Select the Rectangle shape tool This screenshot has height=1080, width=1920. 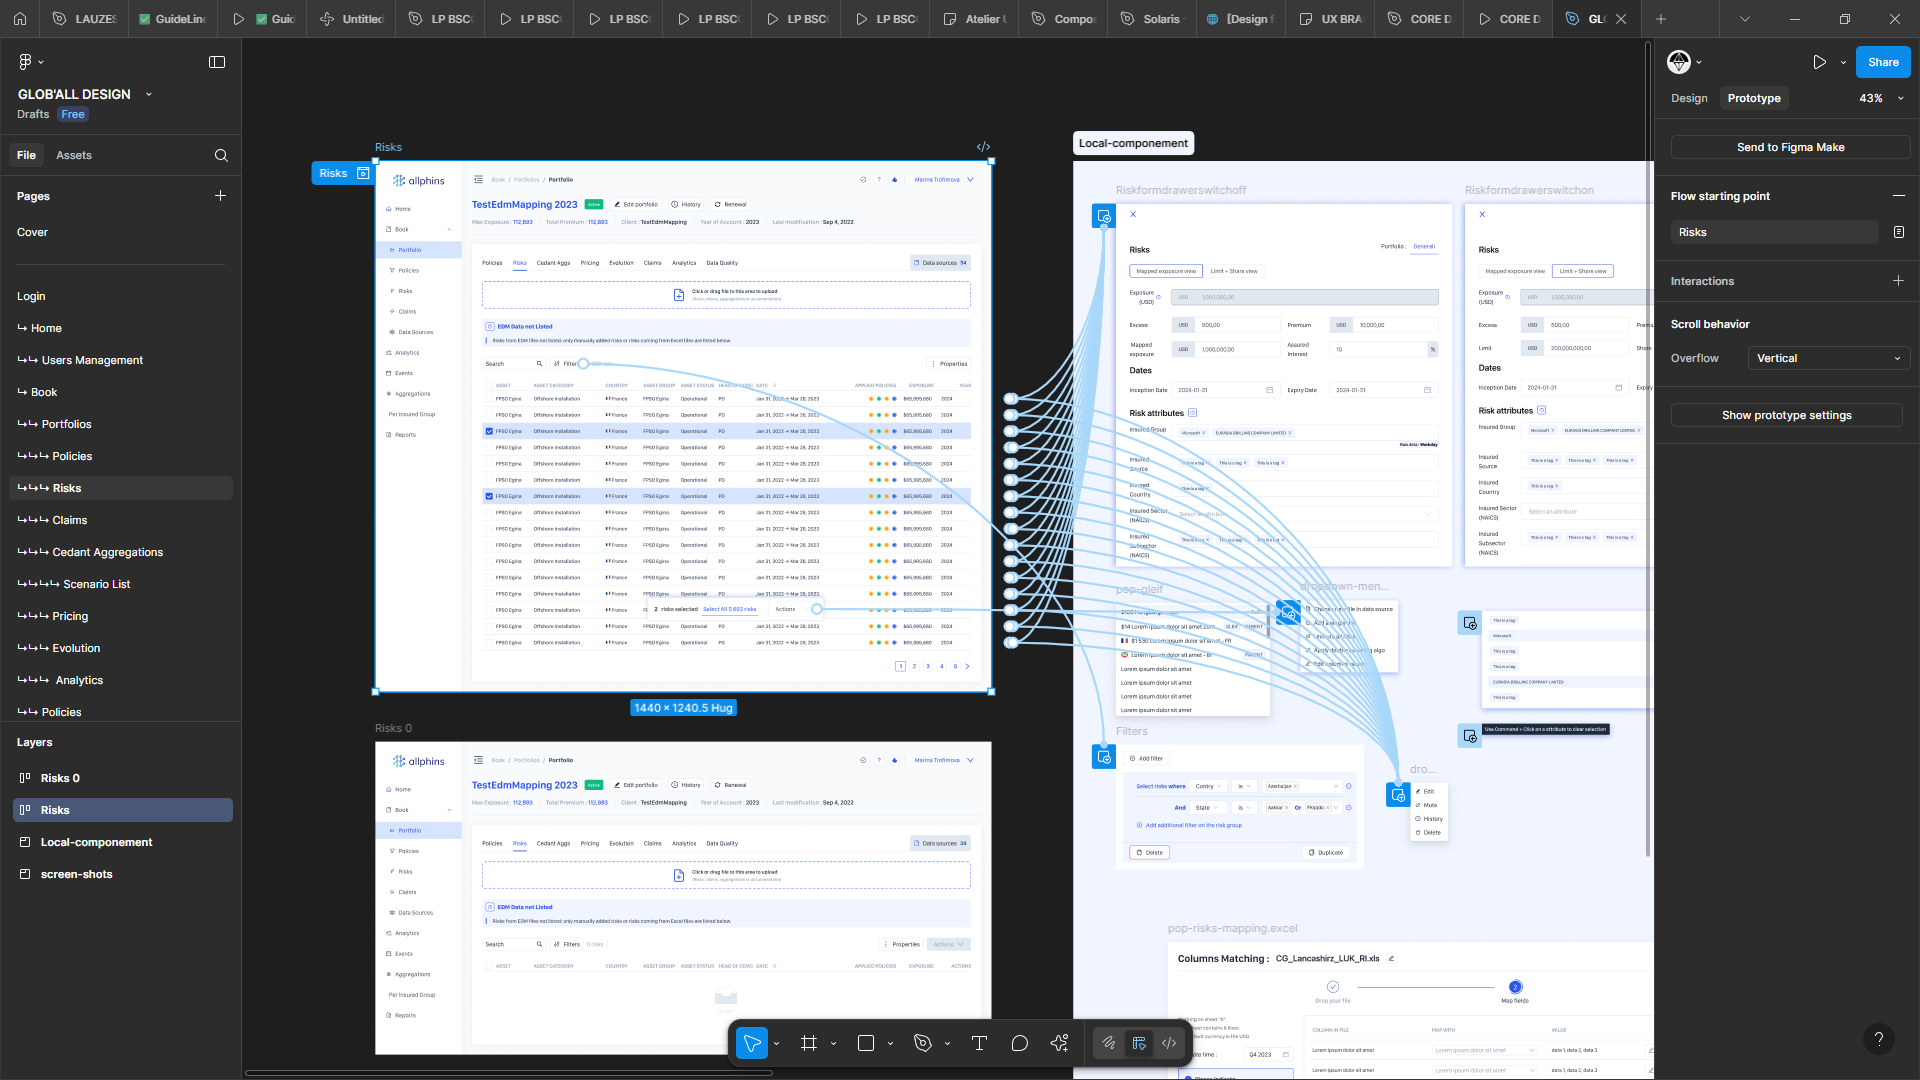(x=866, y=1043)
